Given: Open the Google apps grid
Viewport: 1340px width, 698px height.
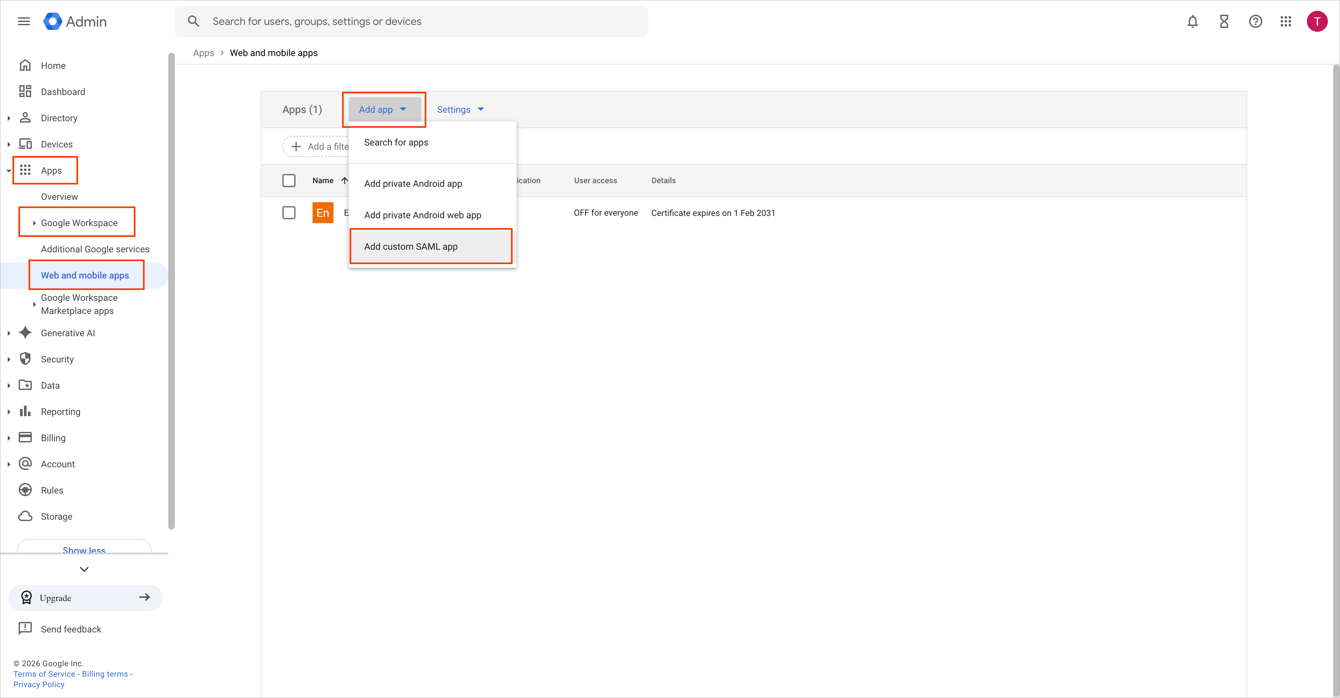Looking at the screenshot, I should coord(1286,21).
